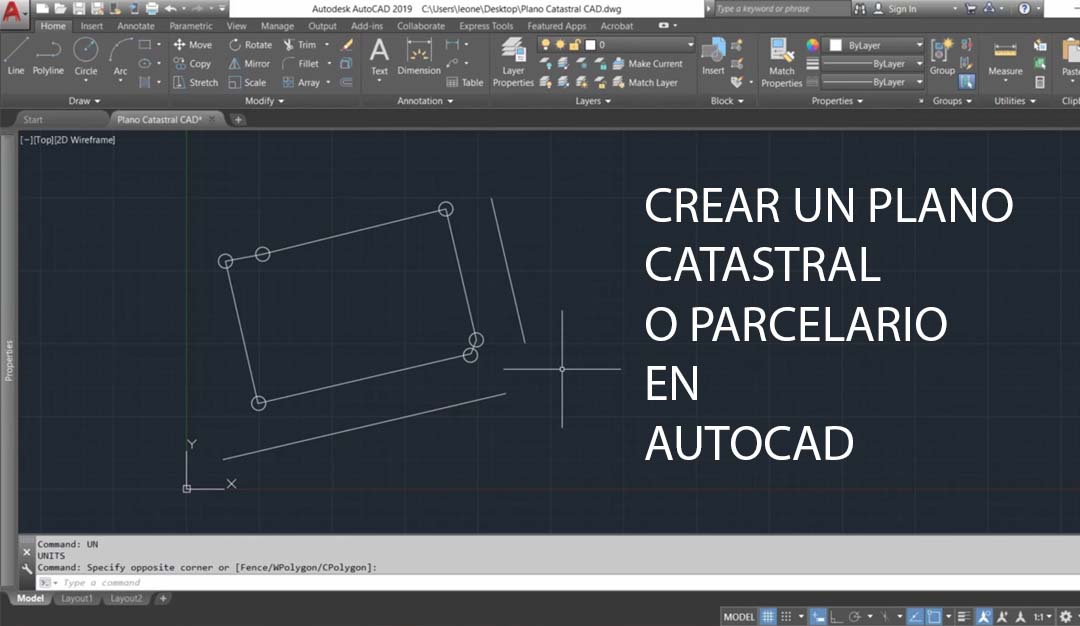Click the [Top] view control label

coord(44,139)
